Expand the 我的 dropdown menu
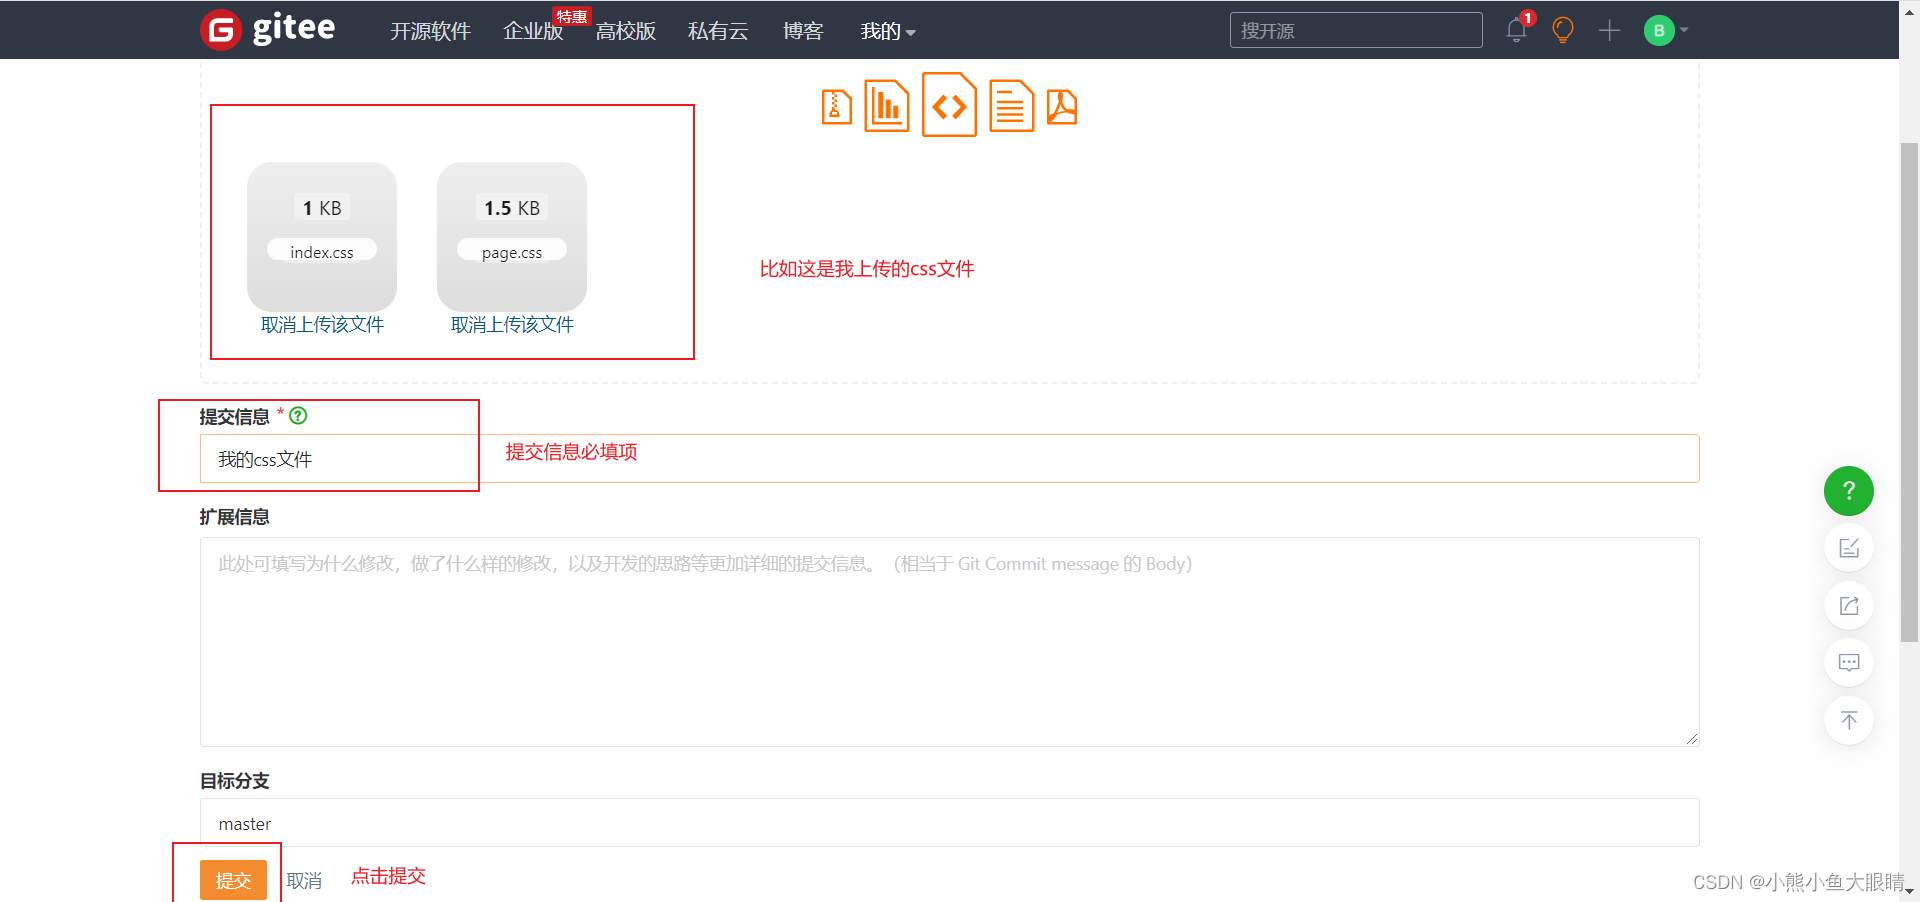The height and width of the screenshot is (902, 1920). tap(888, 31)
